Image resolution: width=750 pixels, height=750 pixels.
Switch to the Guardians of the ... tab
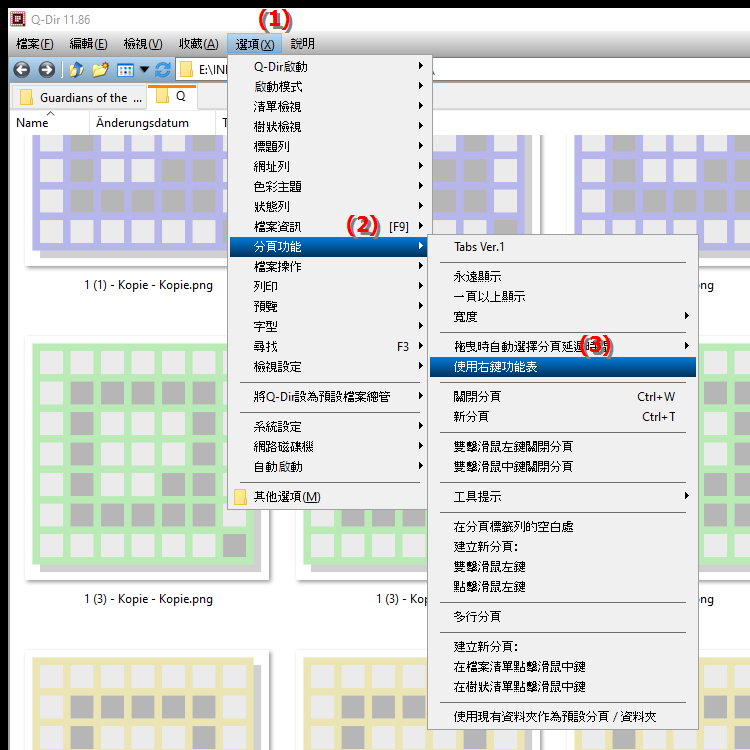(79, 98)
